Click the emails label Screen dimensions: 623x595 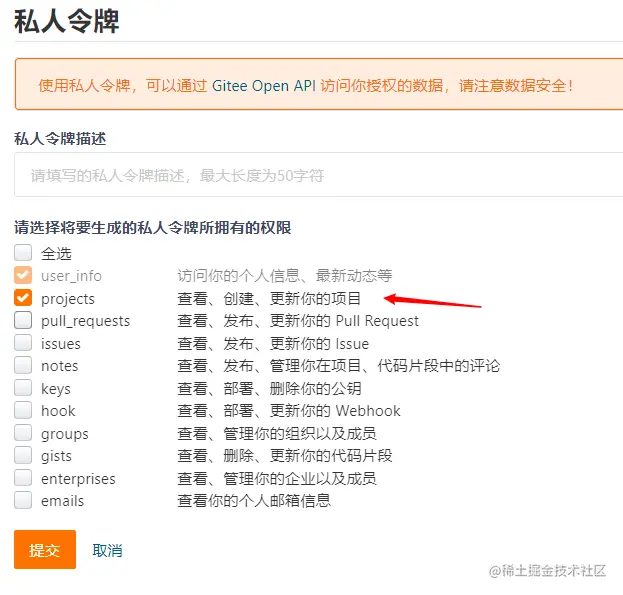point(63,501)
